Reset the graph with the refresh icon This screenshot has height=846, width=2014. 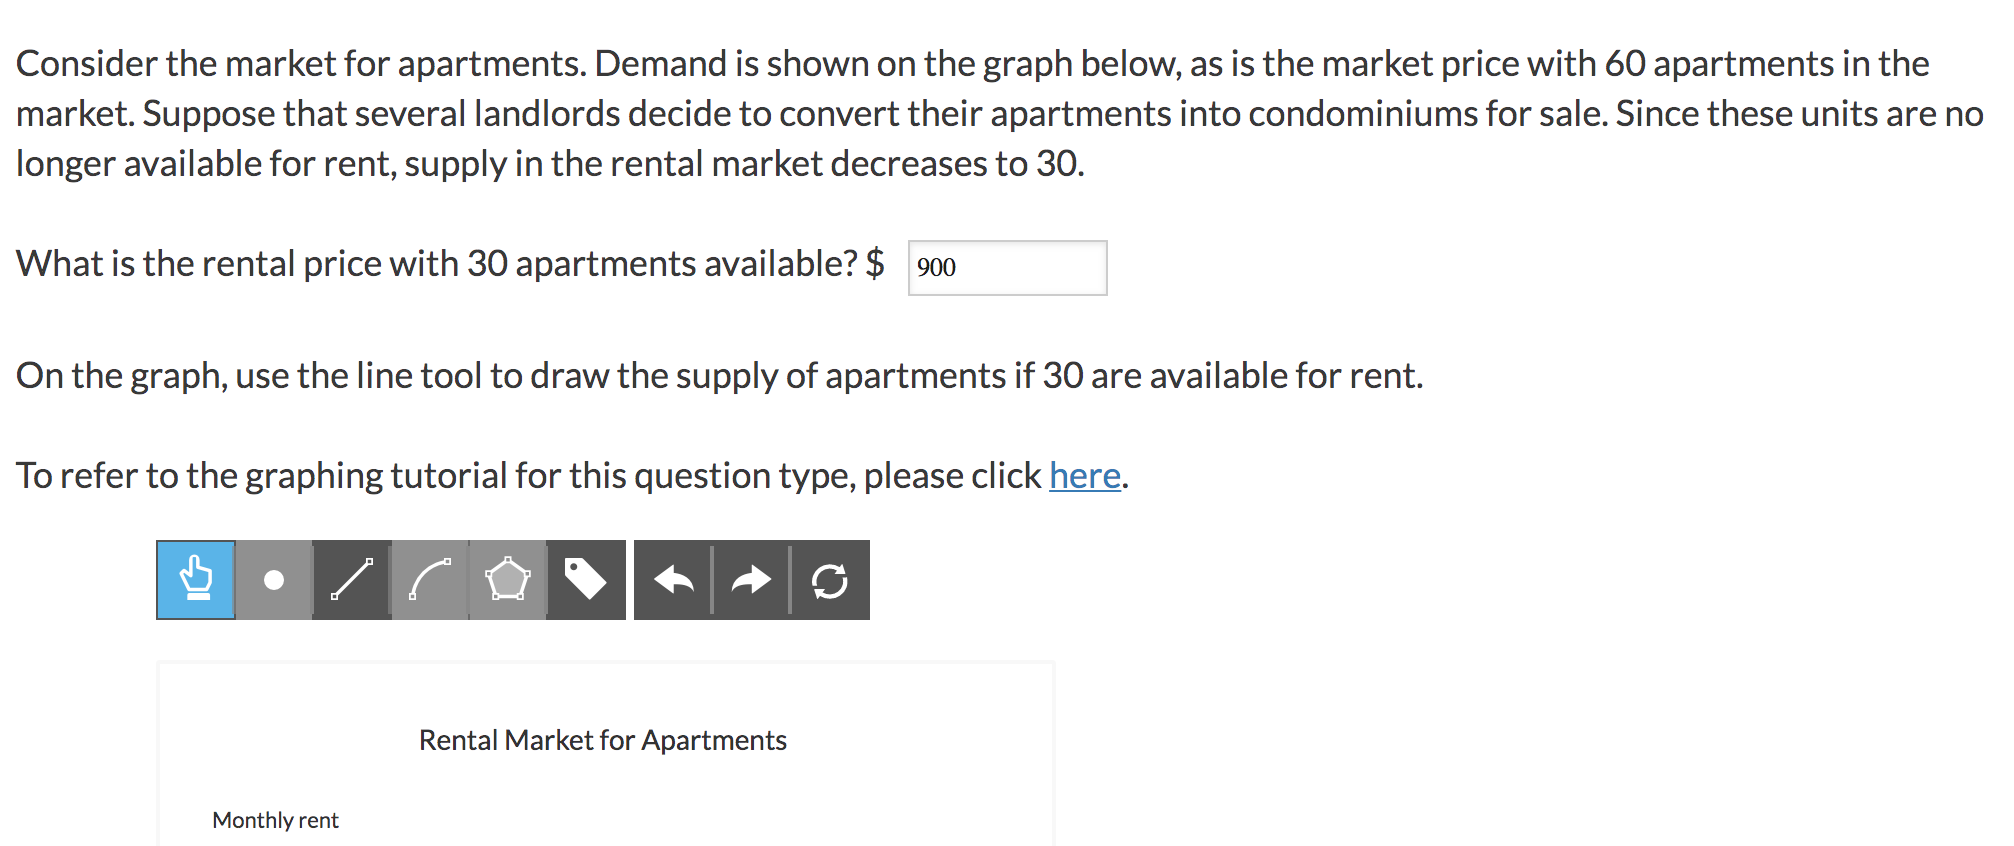pyautogui.click(x=831, y=580)
